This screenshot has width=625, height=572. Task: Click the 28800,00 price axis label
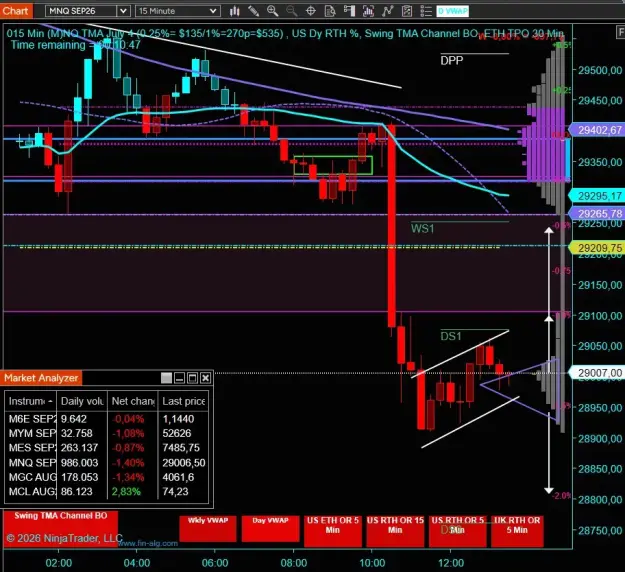[x=600, y=499]
